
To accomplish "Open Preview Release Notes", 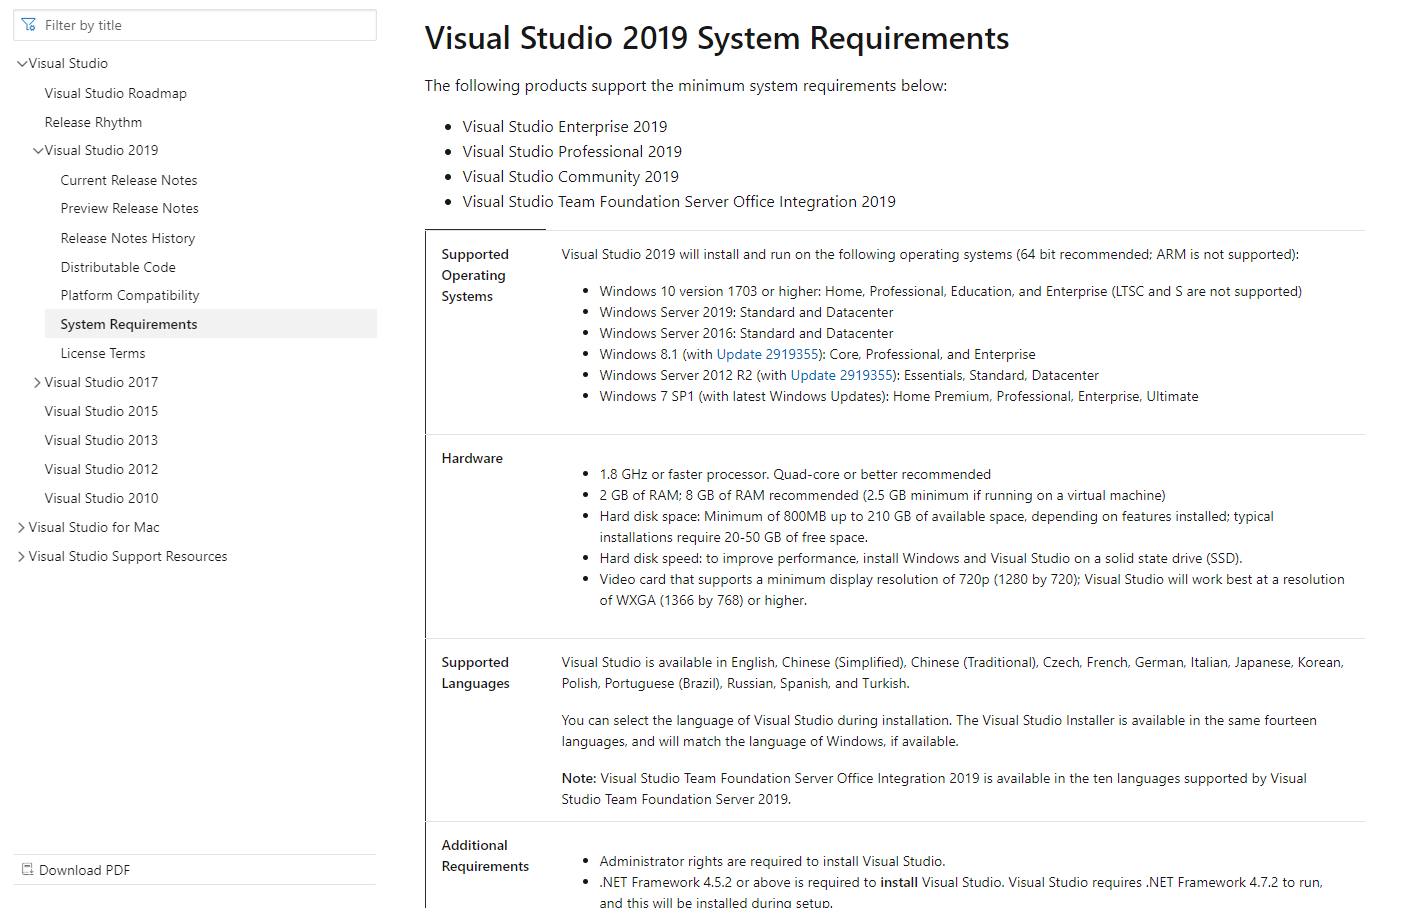I will (x=130, y=208).
